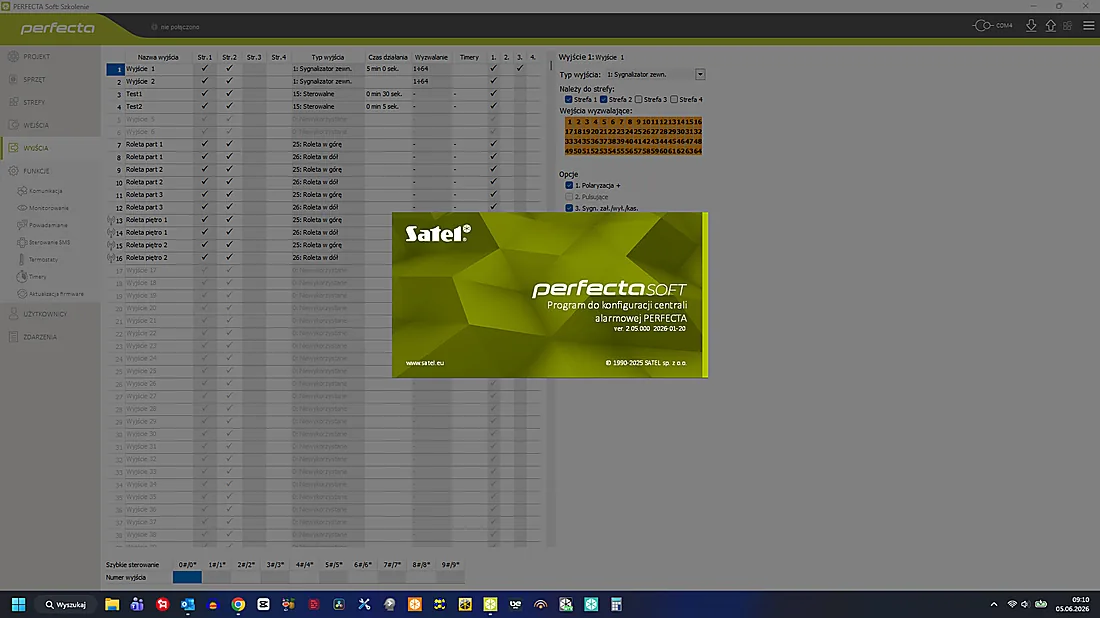Viewport: 1100px width, 618px height.
Task: Open Powiadamianie settings
Action: click(48, 225)
